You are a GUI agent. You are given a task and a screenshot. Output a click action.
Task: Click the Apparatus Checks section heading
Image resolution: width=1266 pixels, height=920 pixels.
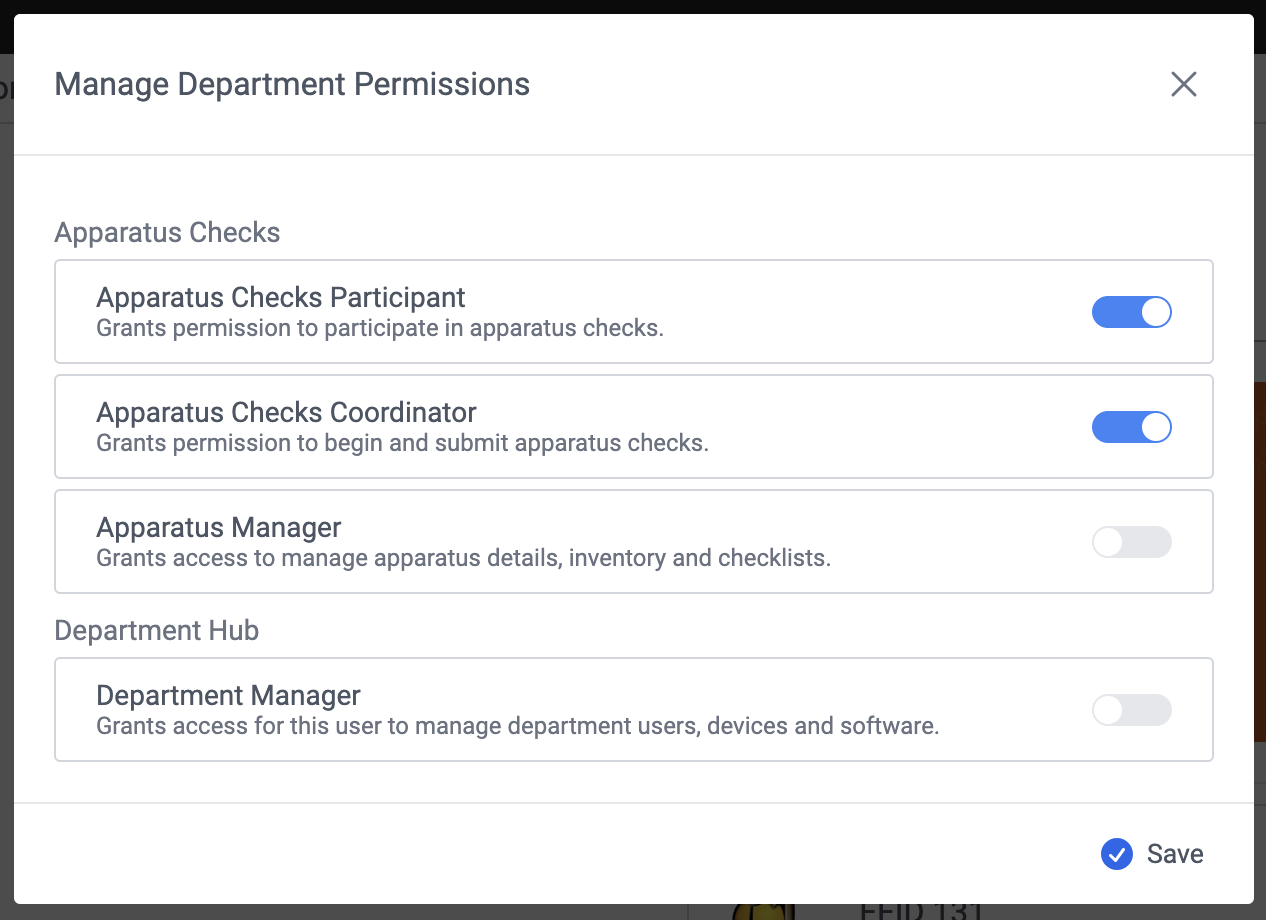coord(167,233)
